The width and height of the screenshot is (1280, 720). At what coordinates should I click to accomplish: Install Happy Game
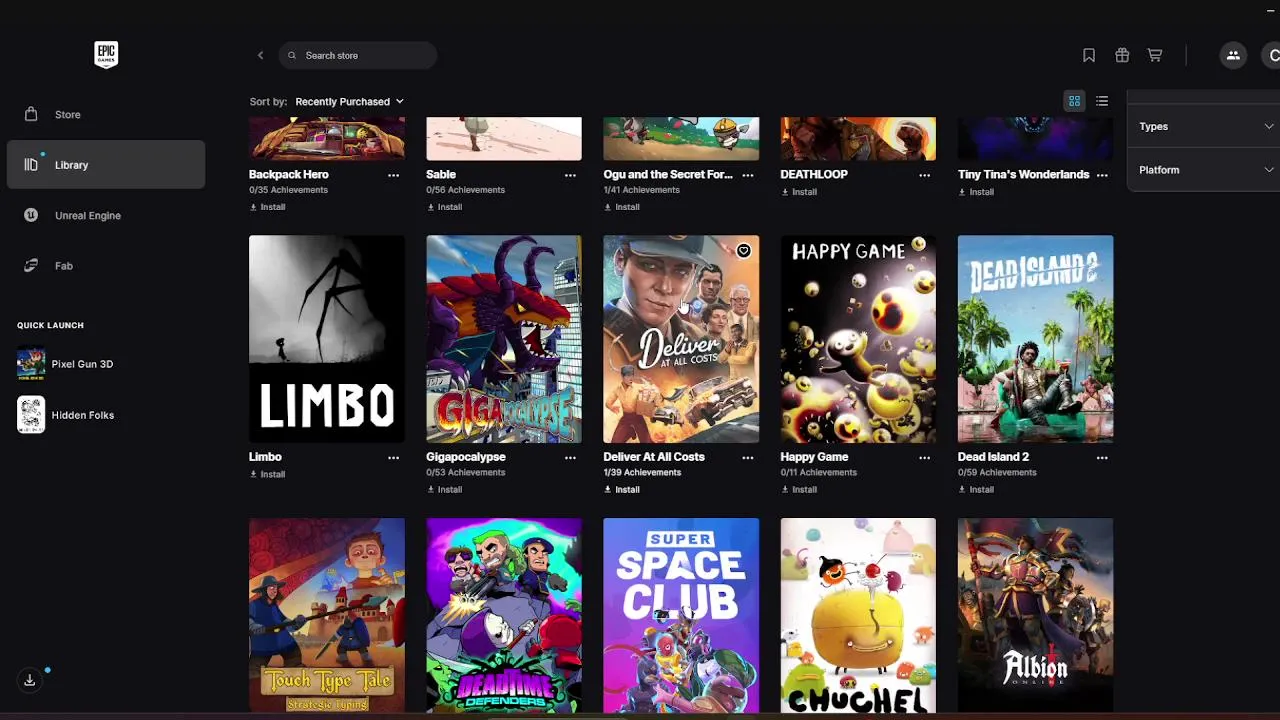pos(798,489)
